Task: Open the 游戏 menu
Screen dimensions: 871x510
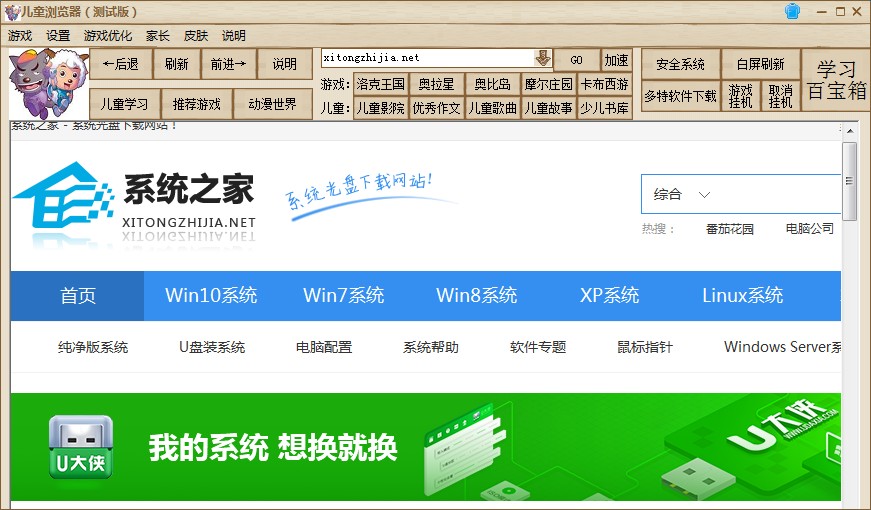Action: 21,36
